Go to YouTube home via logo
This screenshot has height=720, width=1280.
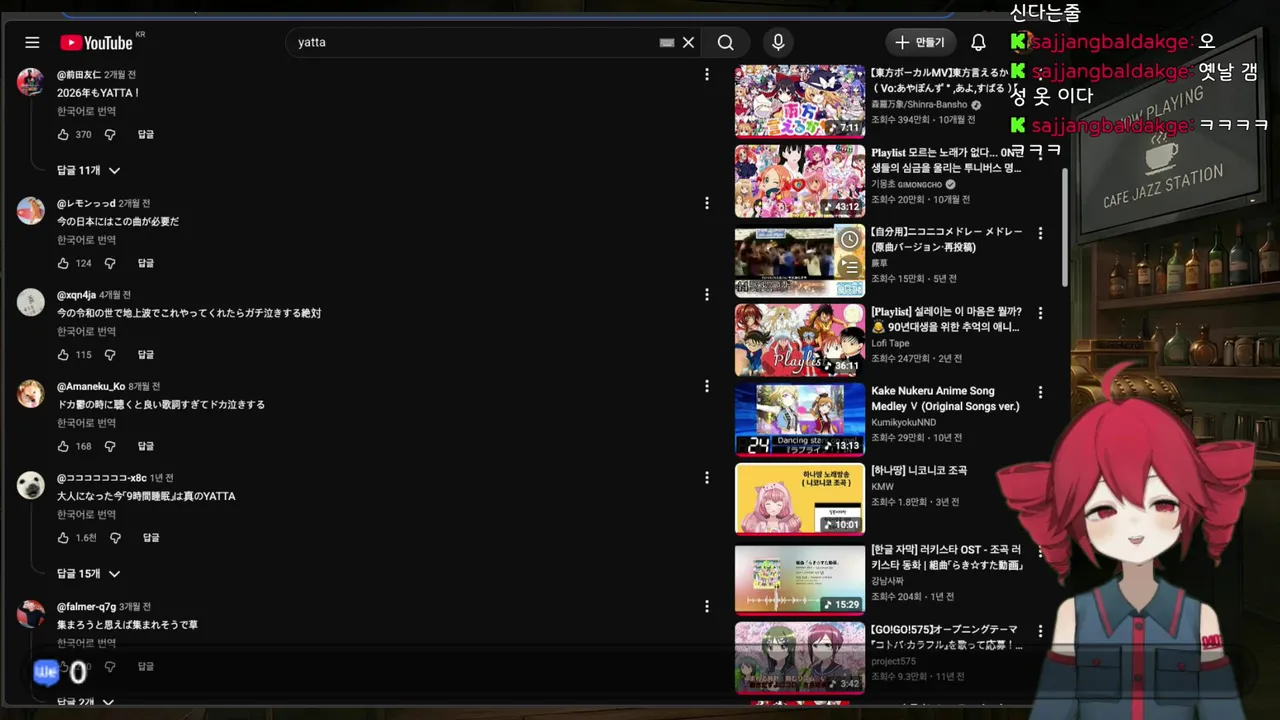[x=96, y=42]
